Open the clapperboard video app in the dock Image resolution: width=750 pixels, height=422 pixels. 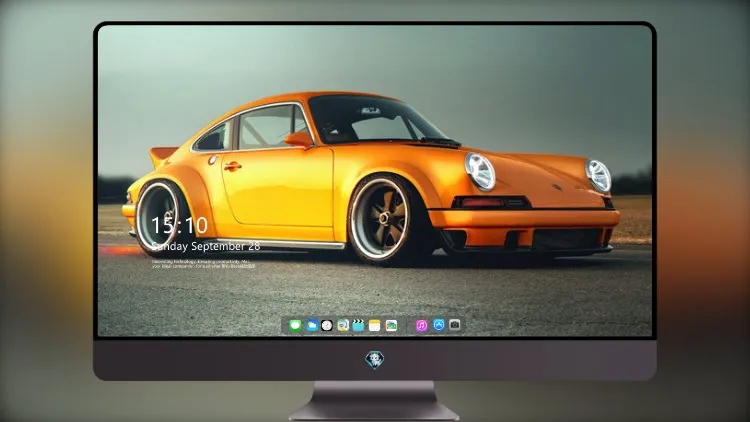358,325
